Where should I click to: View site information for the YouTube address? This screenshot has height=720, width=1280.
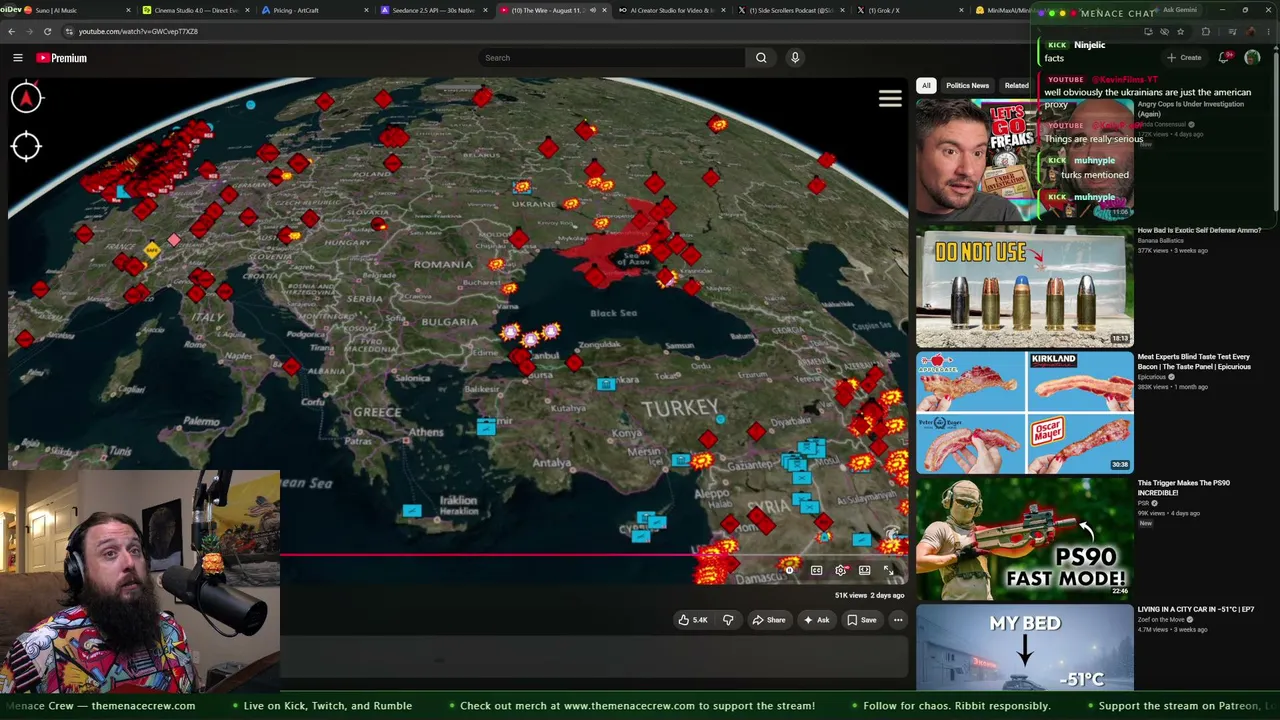68,31
